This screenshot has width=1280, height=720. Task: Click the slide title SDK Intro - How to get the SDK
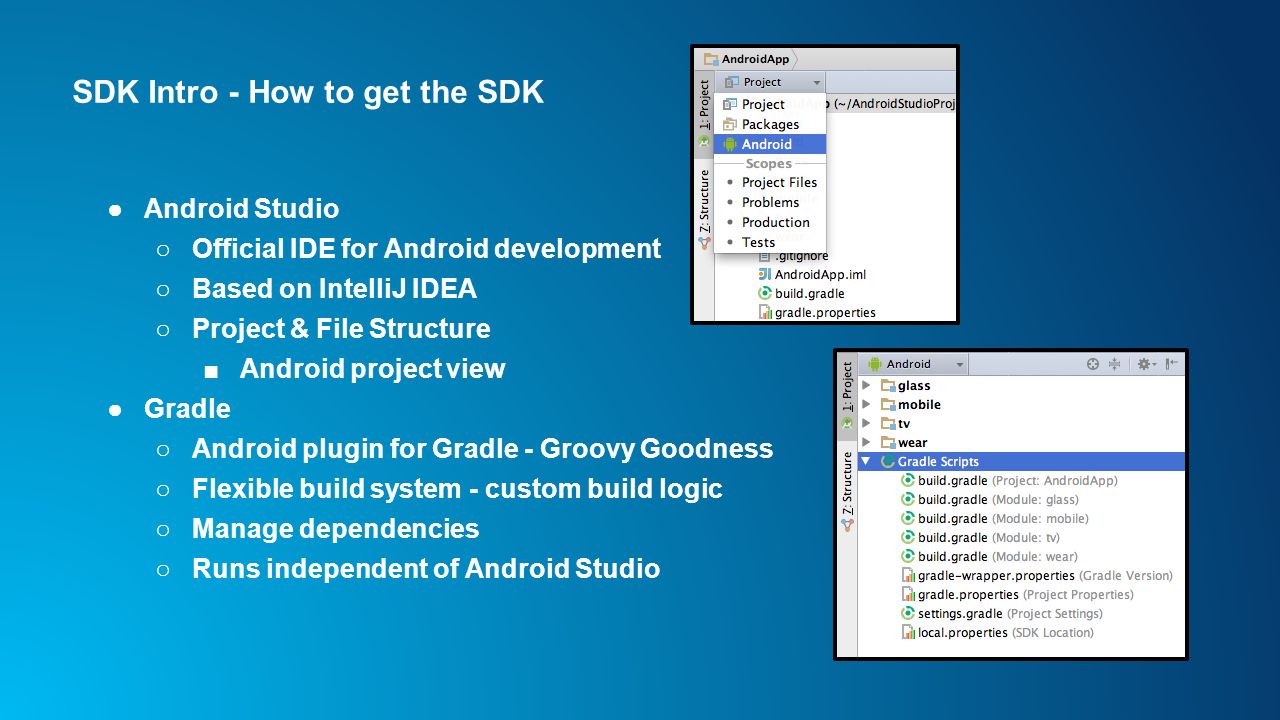pyautogui.click(x=308, y=92)
